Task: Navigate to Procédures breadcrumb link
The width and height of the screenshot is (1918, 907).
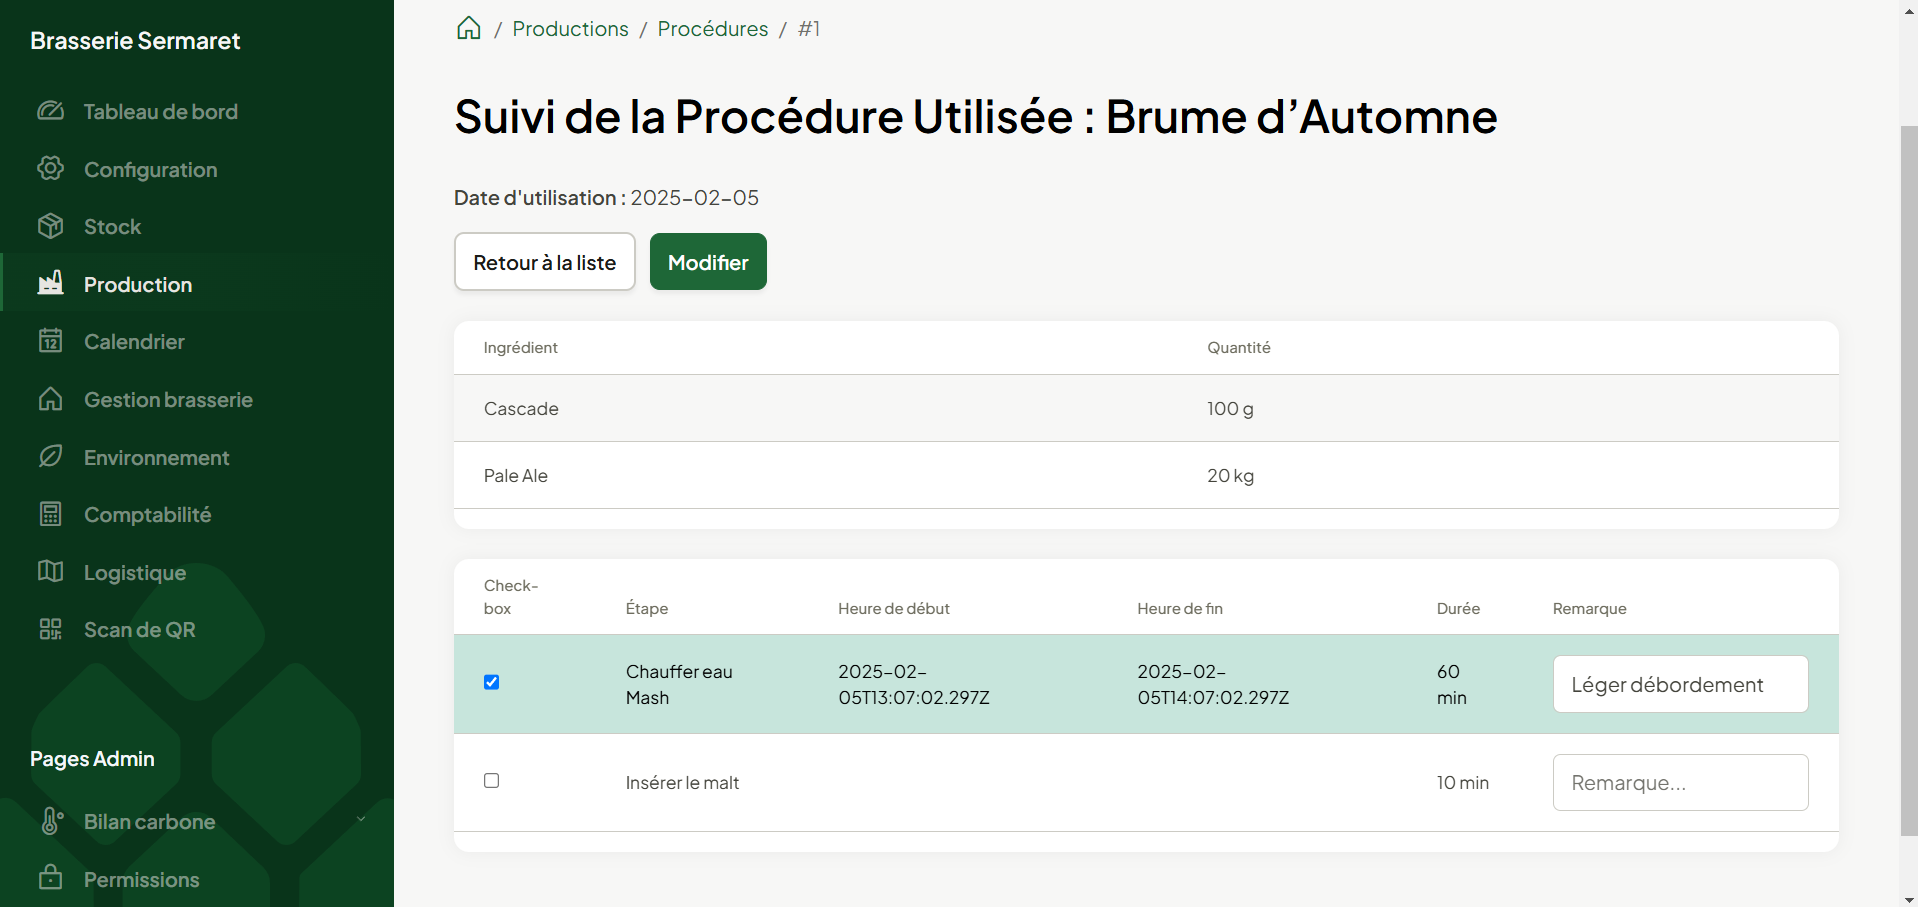Action: (x=712, y=29)
